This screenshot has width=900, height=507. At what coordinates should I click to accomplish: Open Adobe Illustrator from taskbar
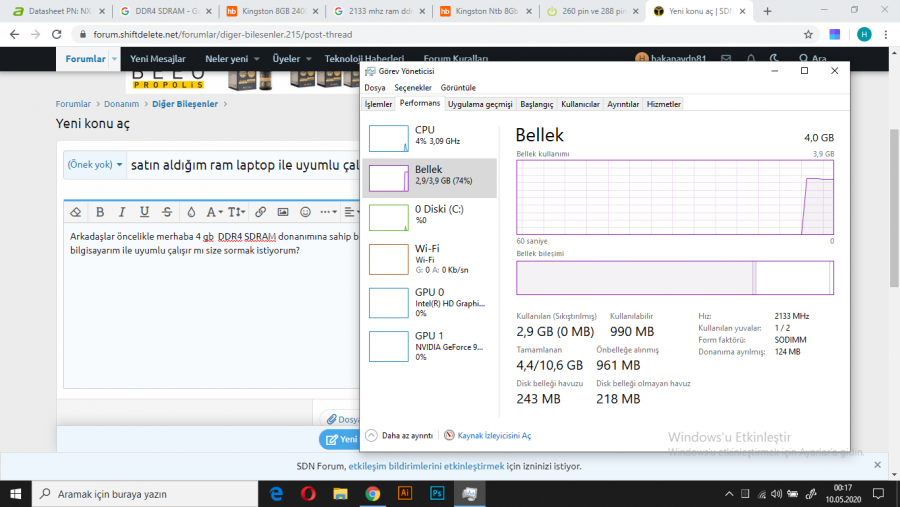[405, 494]
